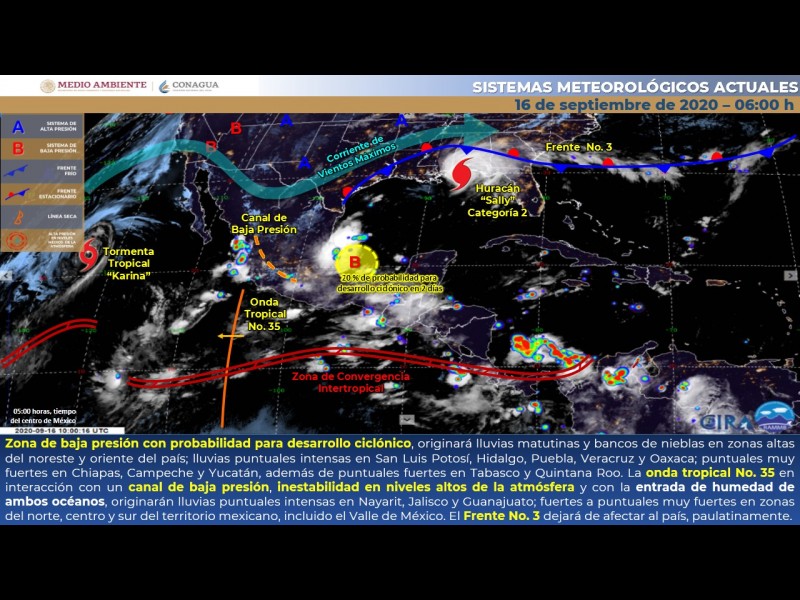Viewport: 800px width, 600px height.
Task: Click the orange circular upper-level high pressure legend icon
Action: (x=17, y=241)
